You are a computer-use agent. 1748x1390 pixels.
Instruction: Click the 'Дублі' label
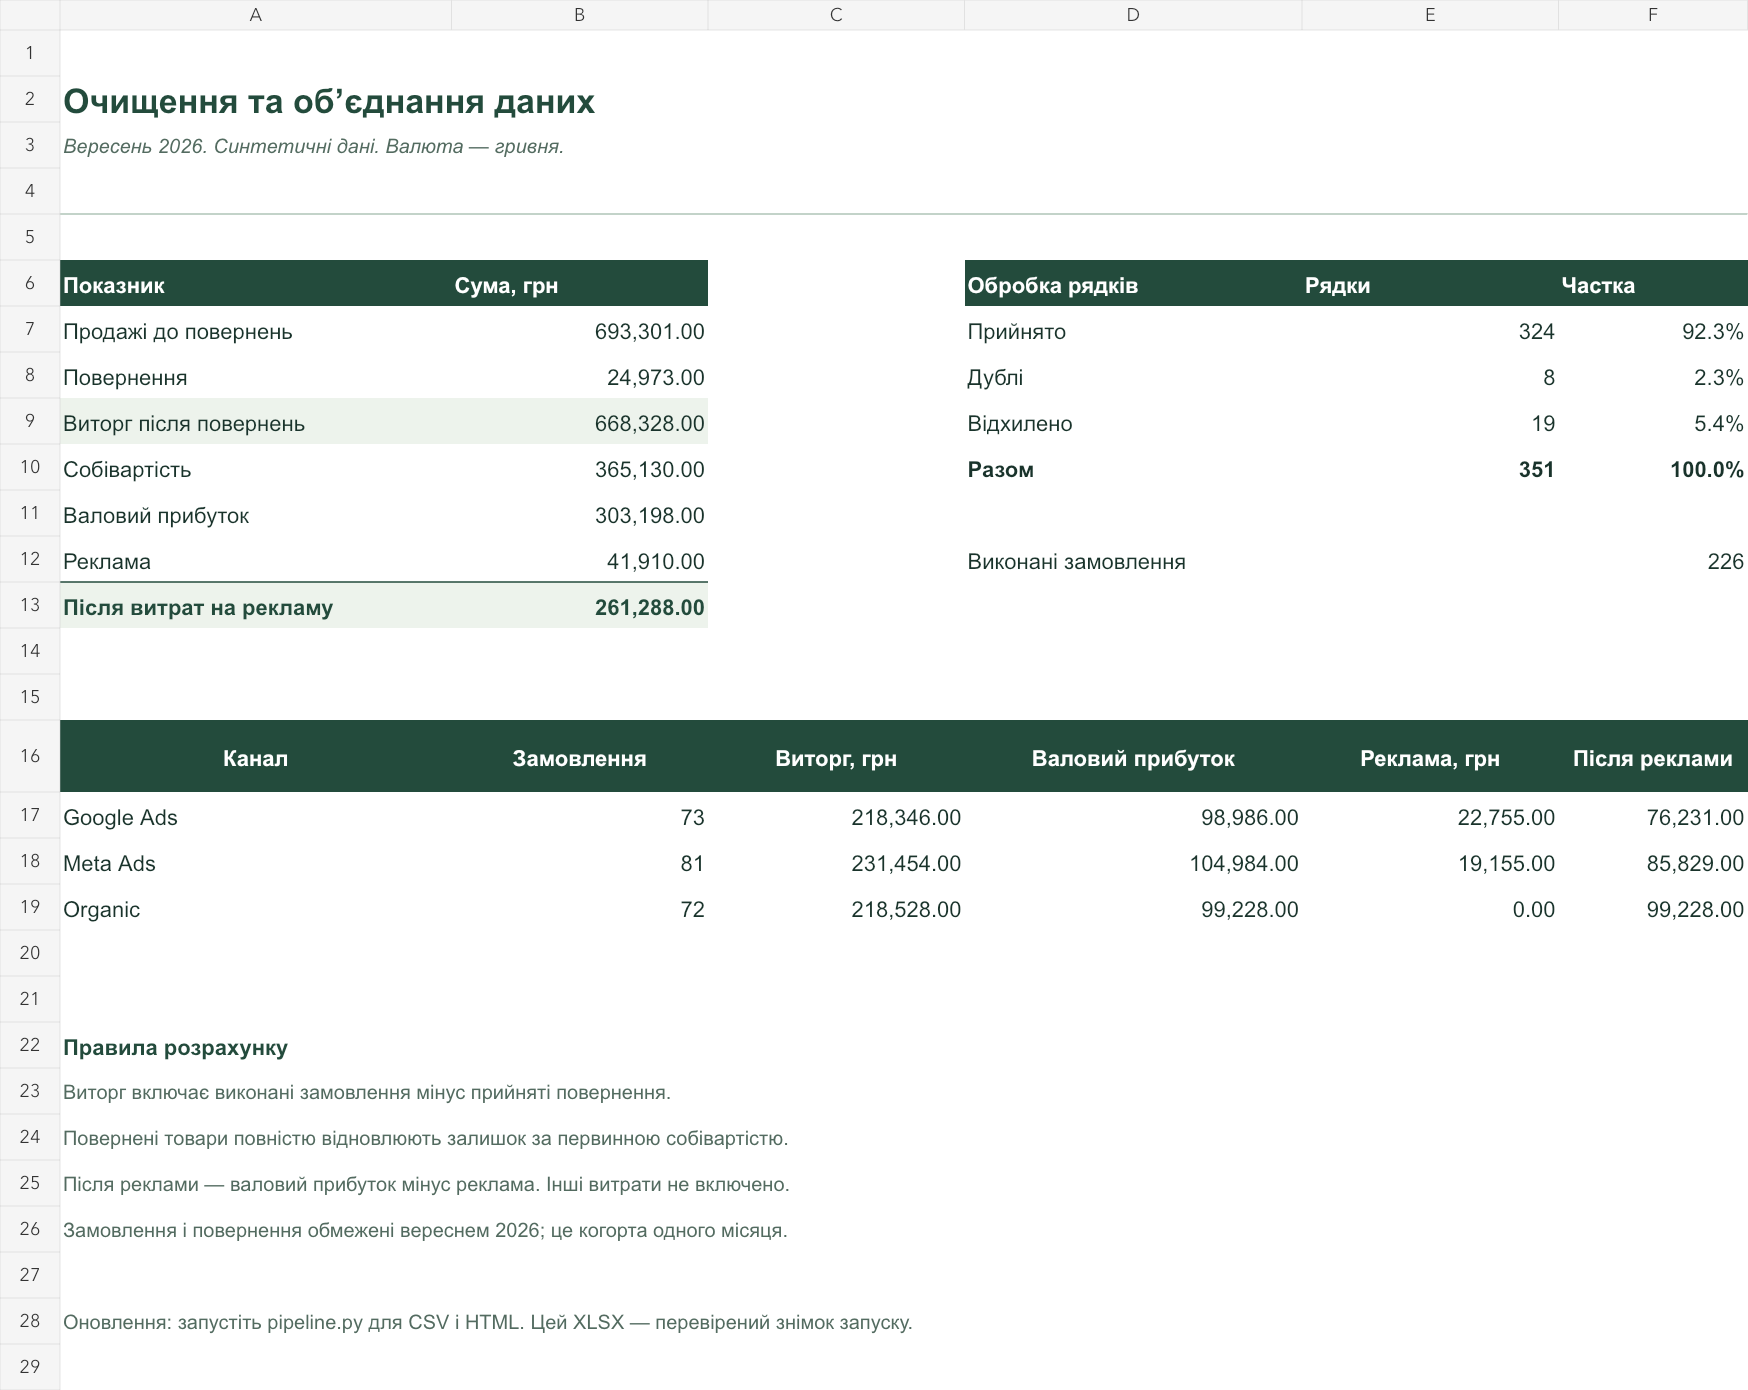[x=995, y=377]
